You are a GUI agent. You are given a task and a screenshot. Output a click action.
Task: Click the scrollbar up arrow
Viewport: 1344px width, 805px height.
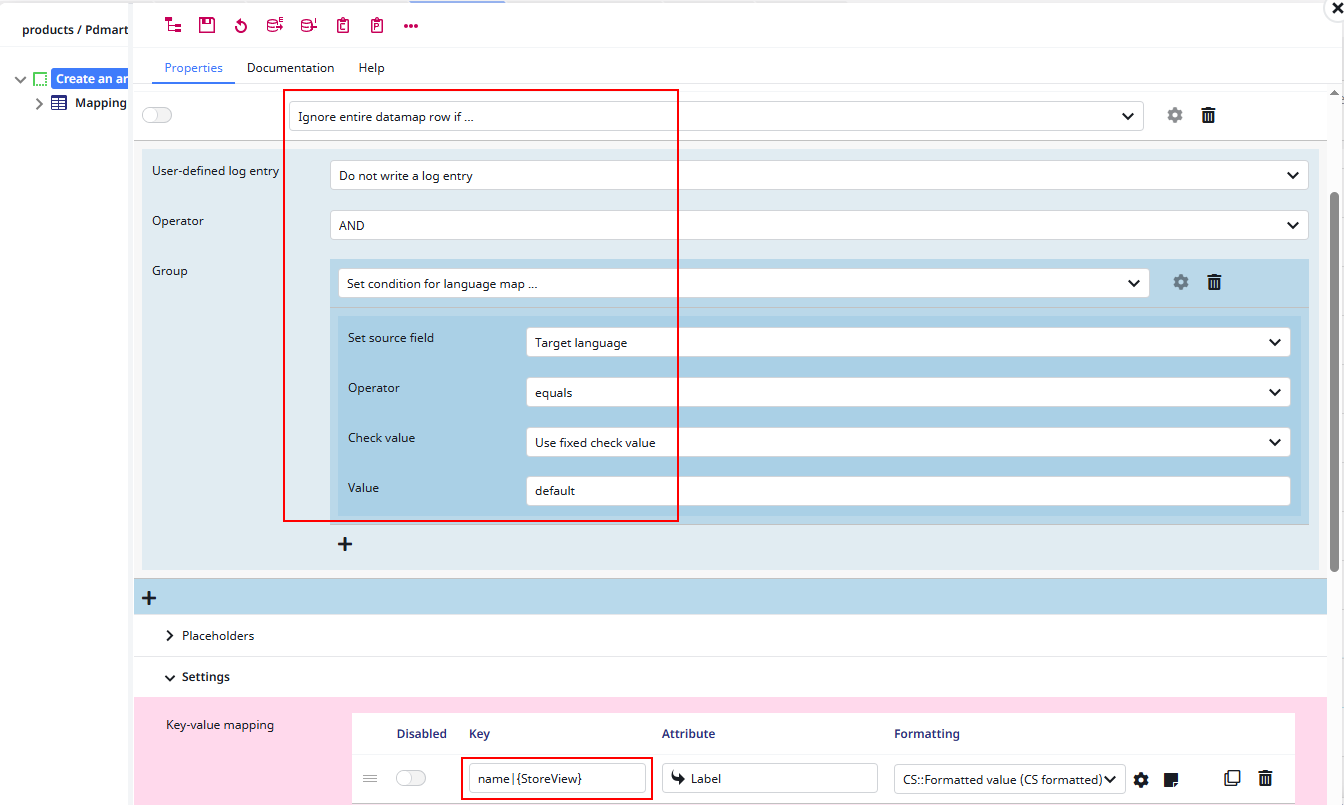[1334, 93]
